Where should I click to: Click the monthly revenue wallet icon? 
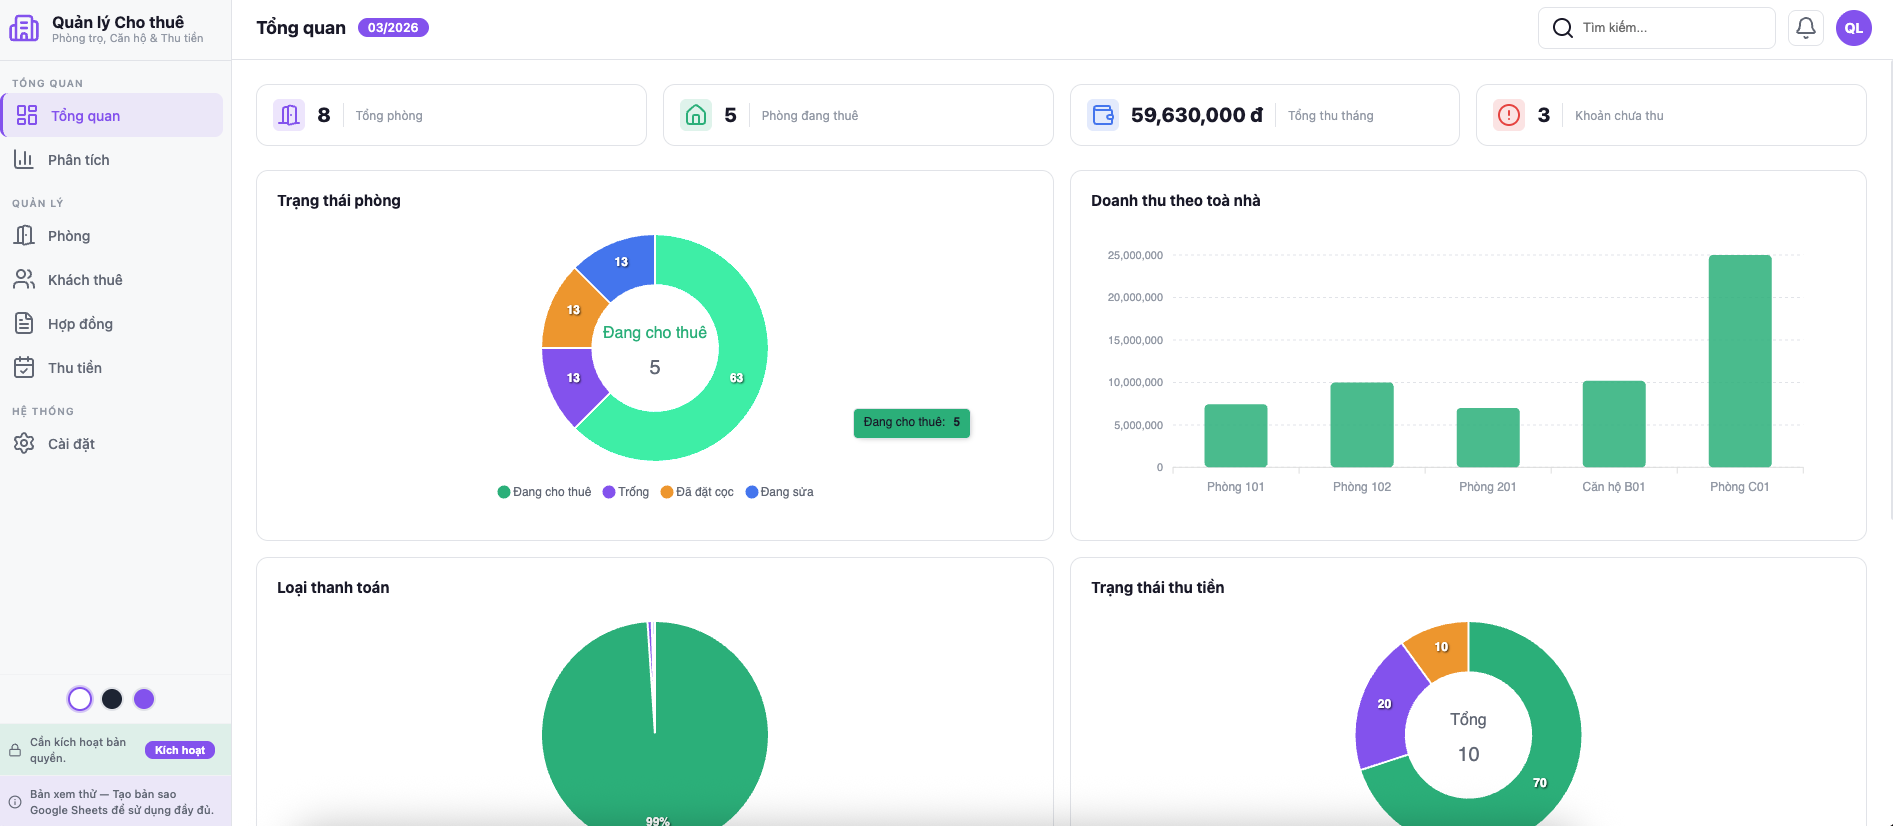coord(1102,115)
